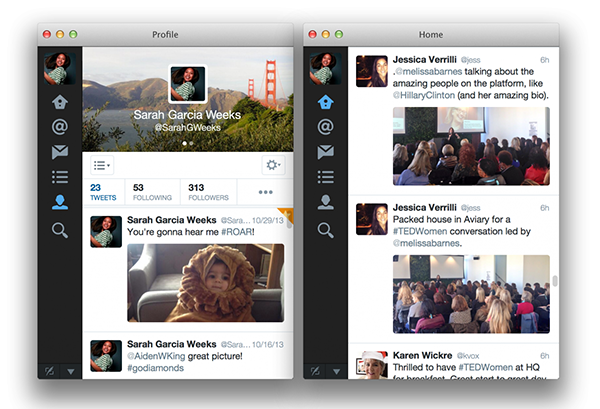Open Messages envelope in Profile window sidebar

point(60,152)
